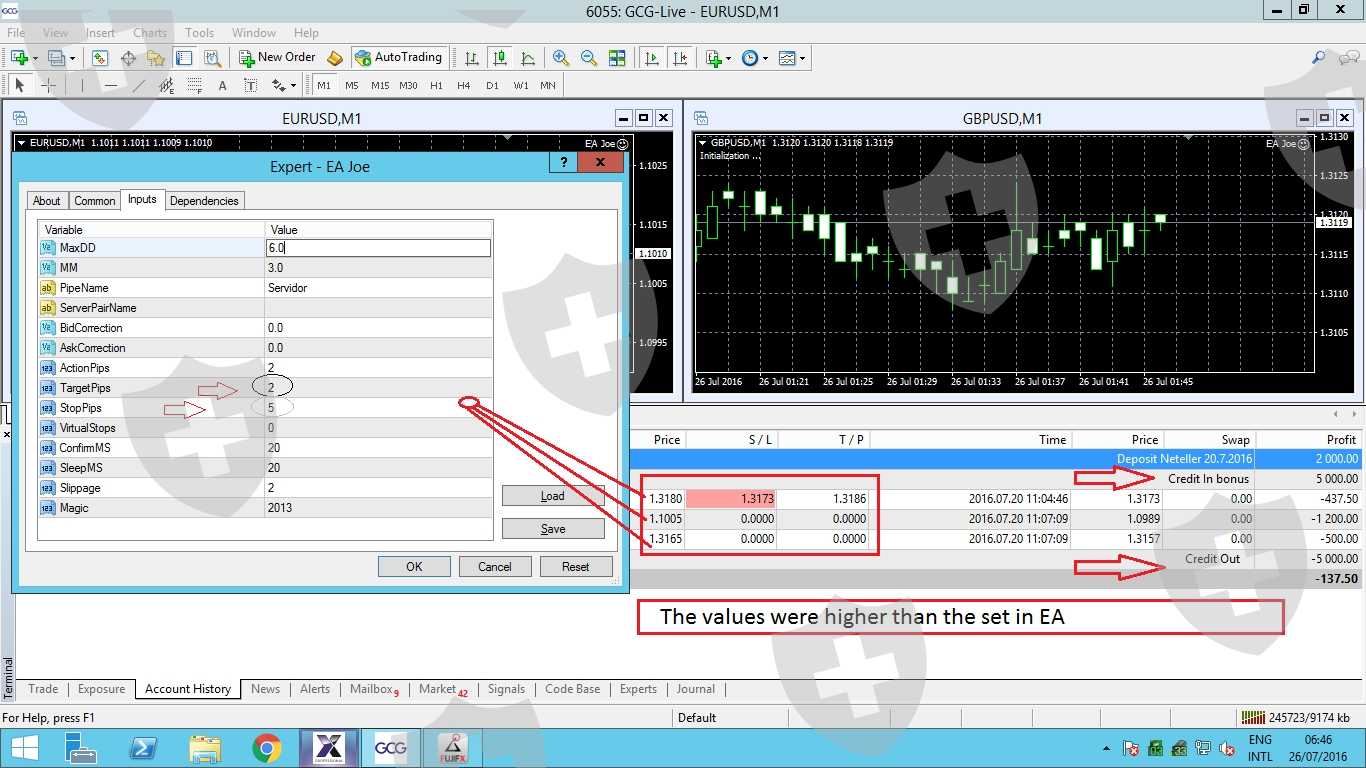Zoom in on the chart
The image size is (1366, 768).
[x=561, y=58]
